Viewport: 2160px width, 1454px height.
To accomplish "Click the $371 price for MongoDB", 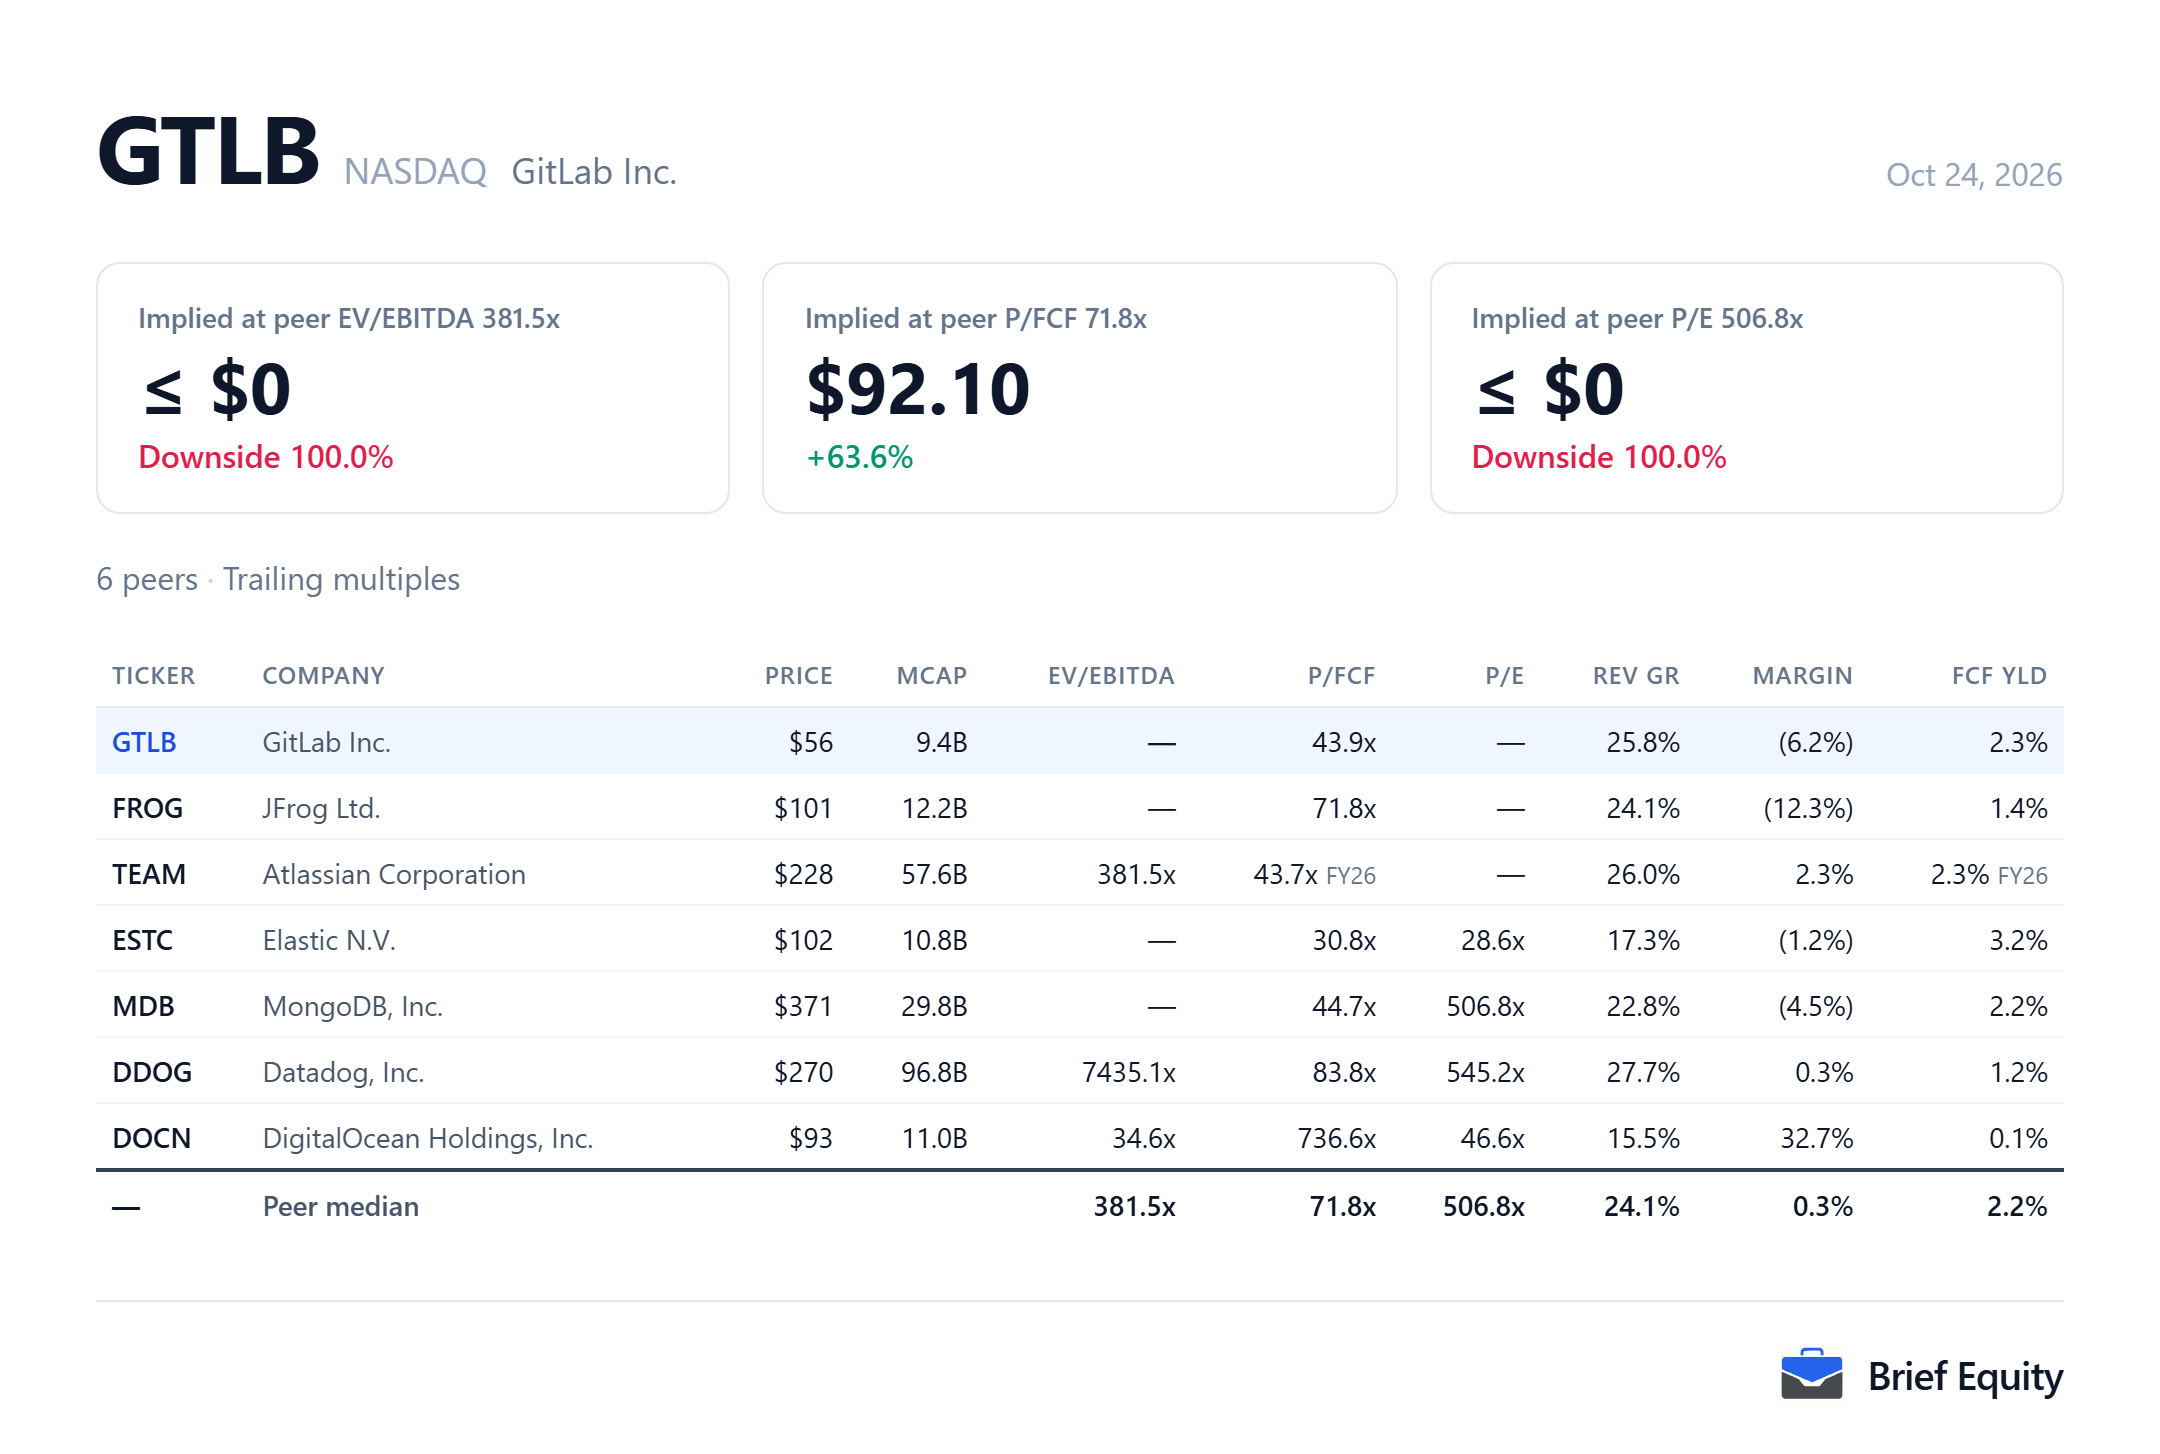I will (803, 1006).
